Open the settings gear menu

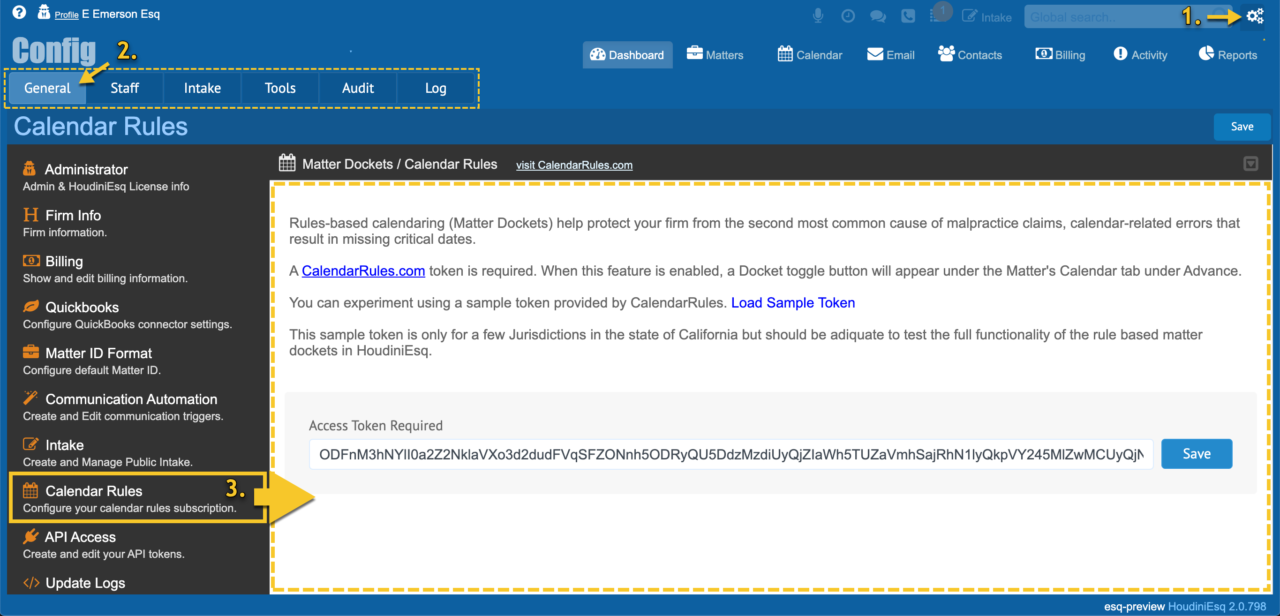pyautogui.click(x=1254, y=16)
